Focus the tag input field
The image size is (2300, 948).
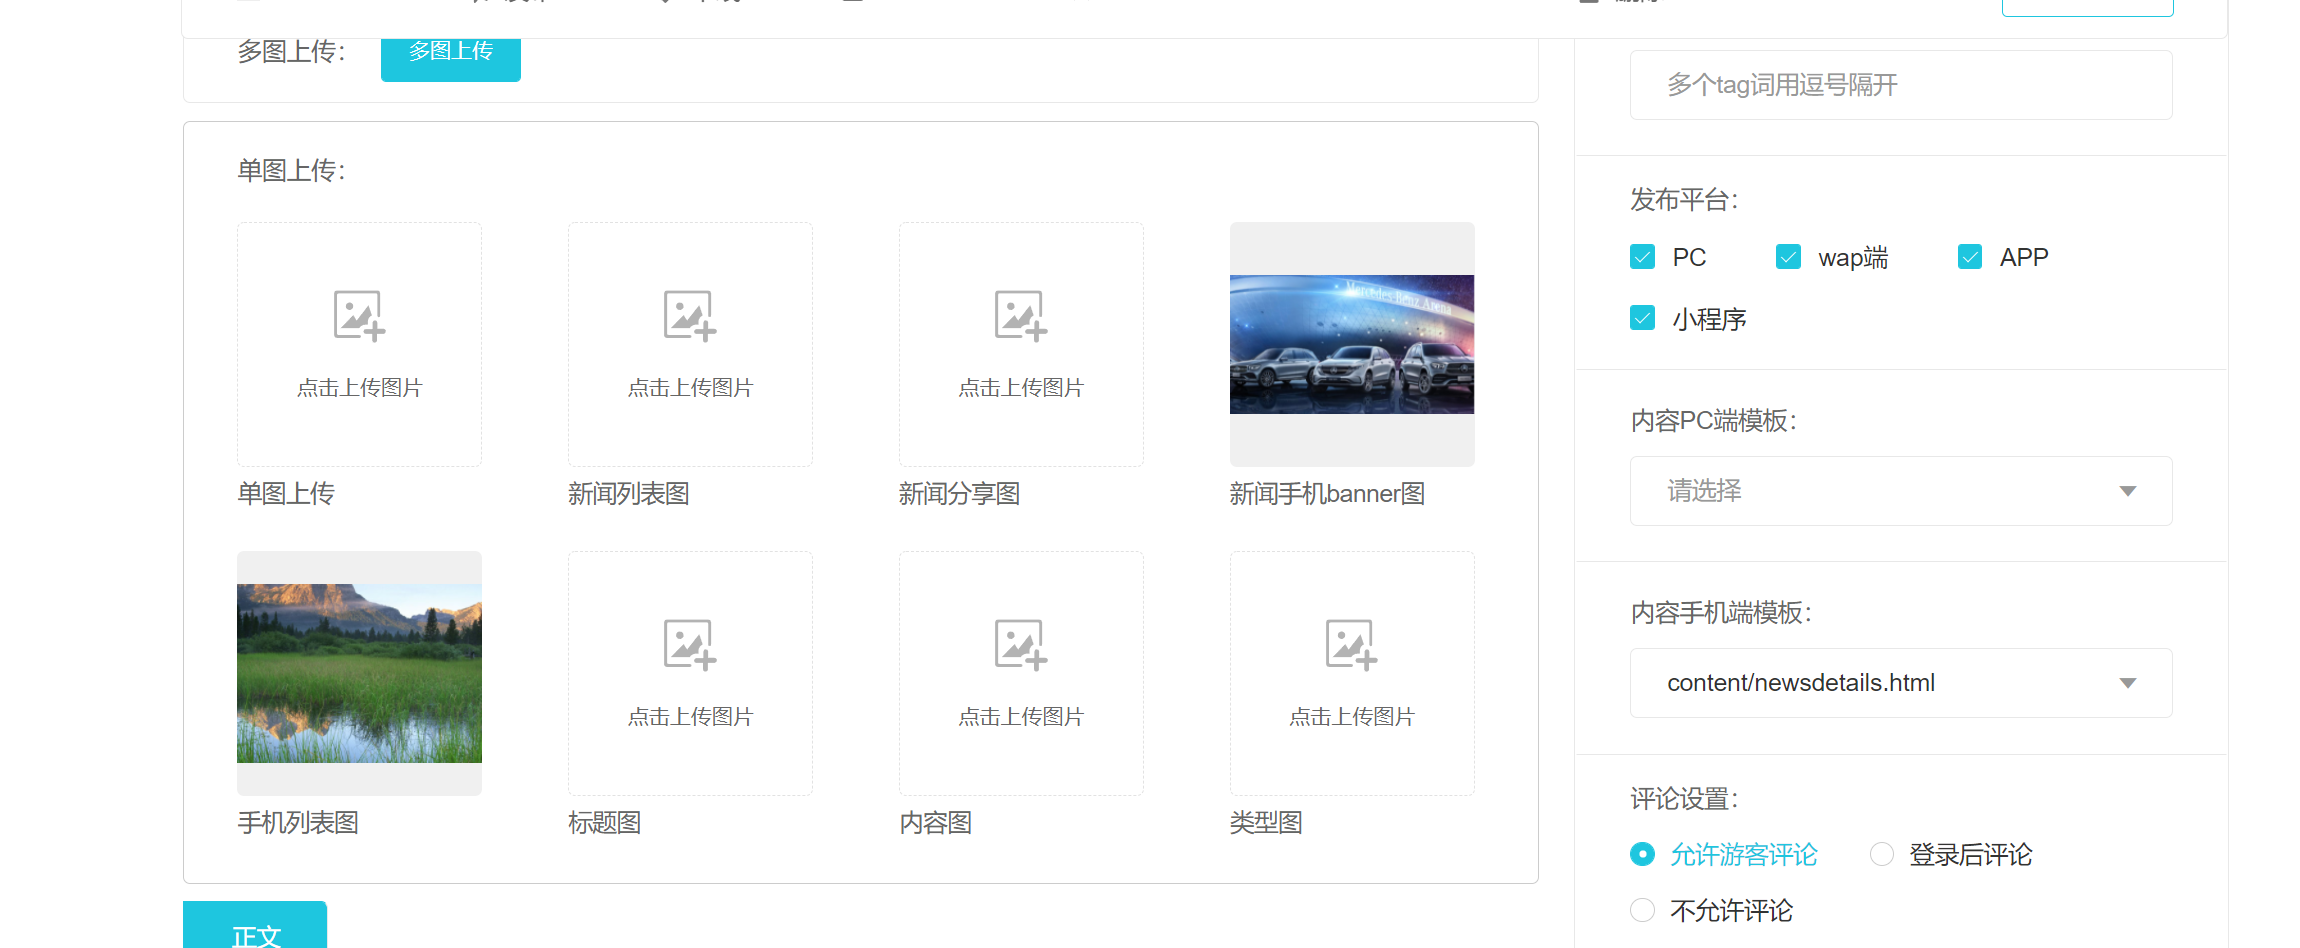1901,85
